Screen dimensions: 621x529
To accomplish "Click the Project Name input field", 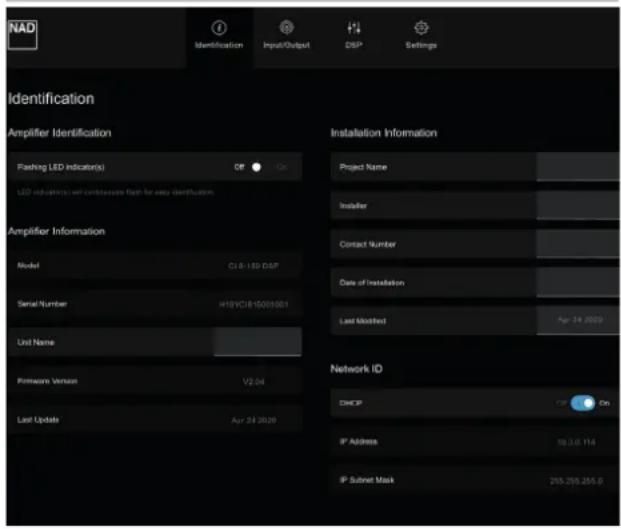I will (578, 167).
